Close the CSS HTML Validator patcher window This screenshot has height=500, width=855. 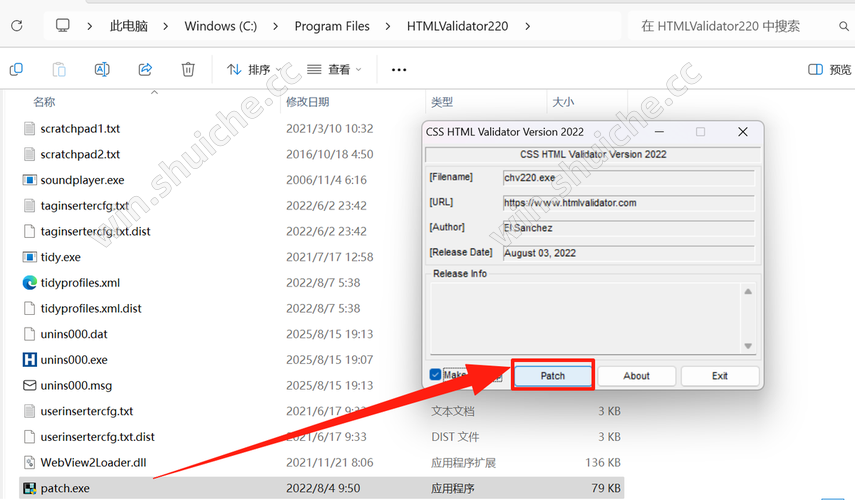pyautogui.click(x=743, y=132)
